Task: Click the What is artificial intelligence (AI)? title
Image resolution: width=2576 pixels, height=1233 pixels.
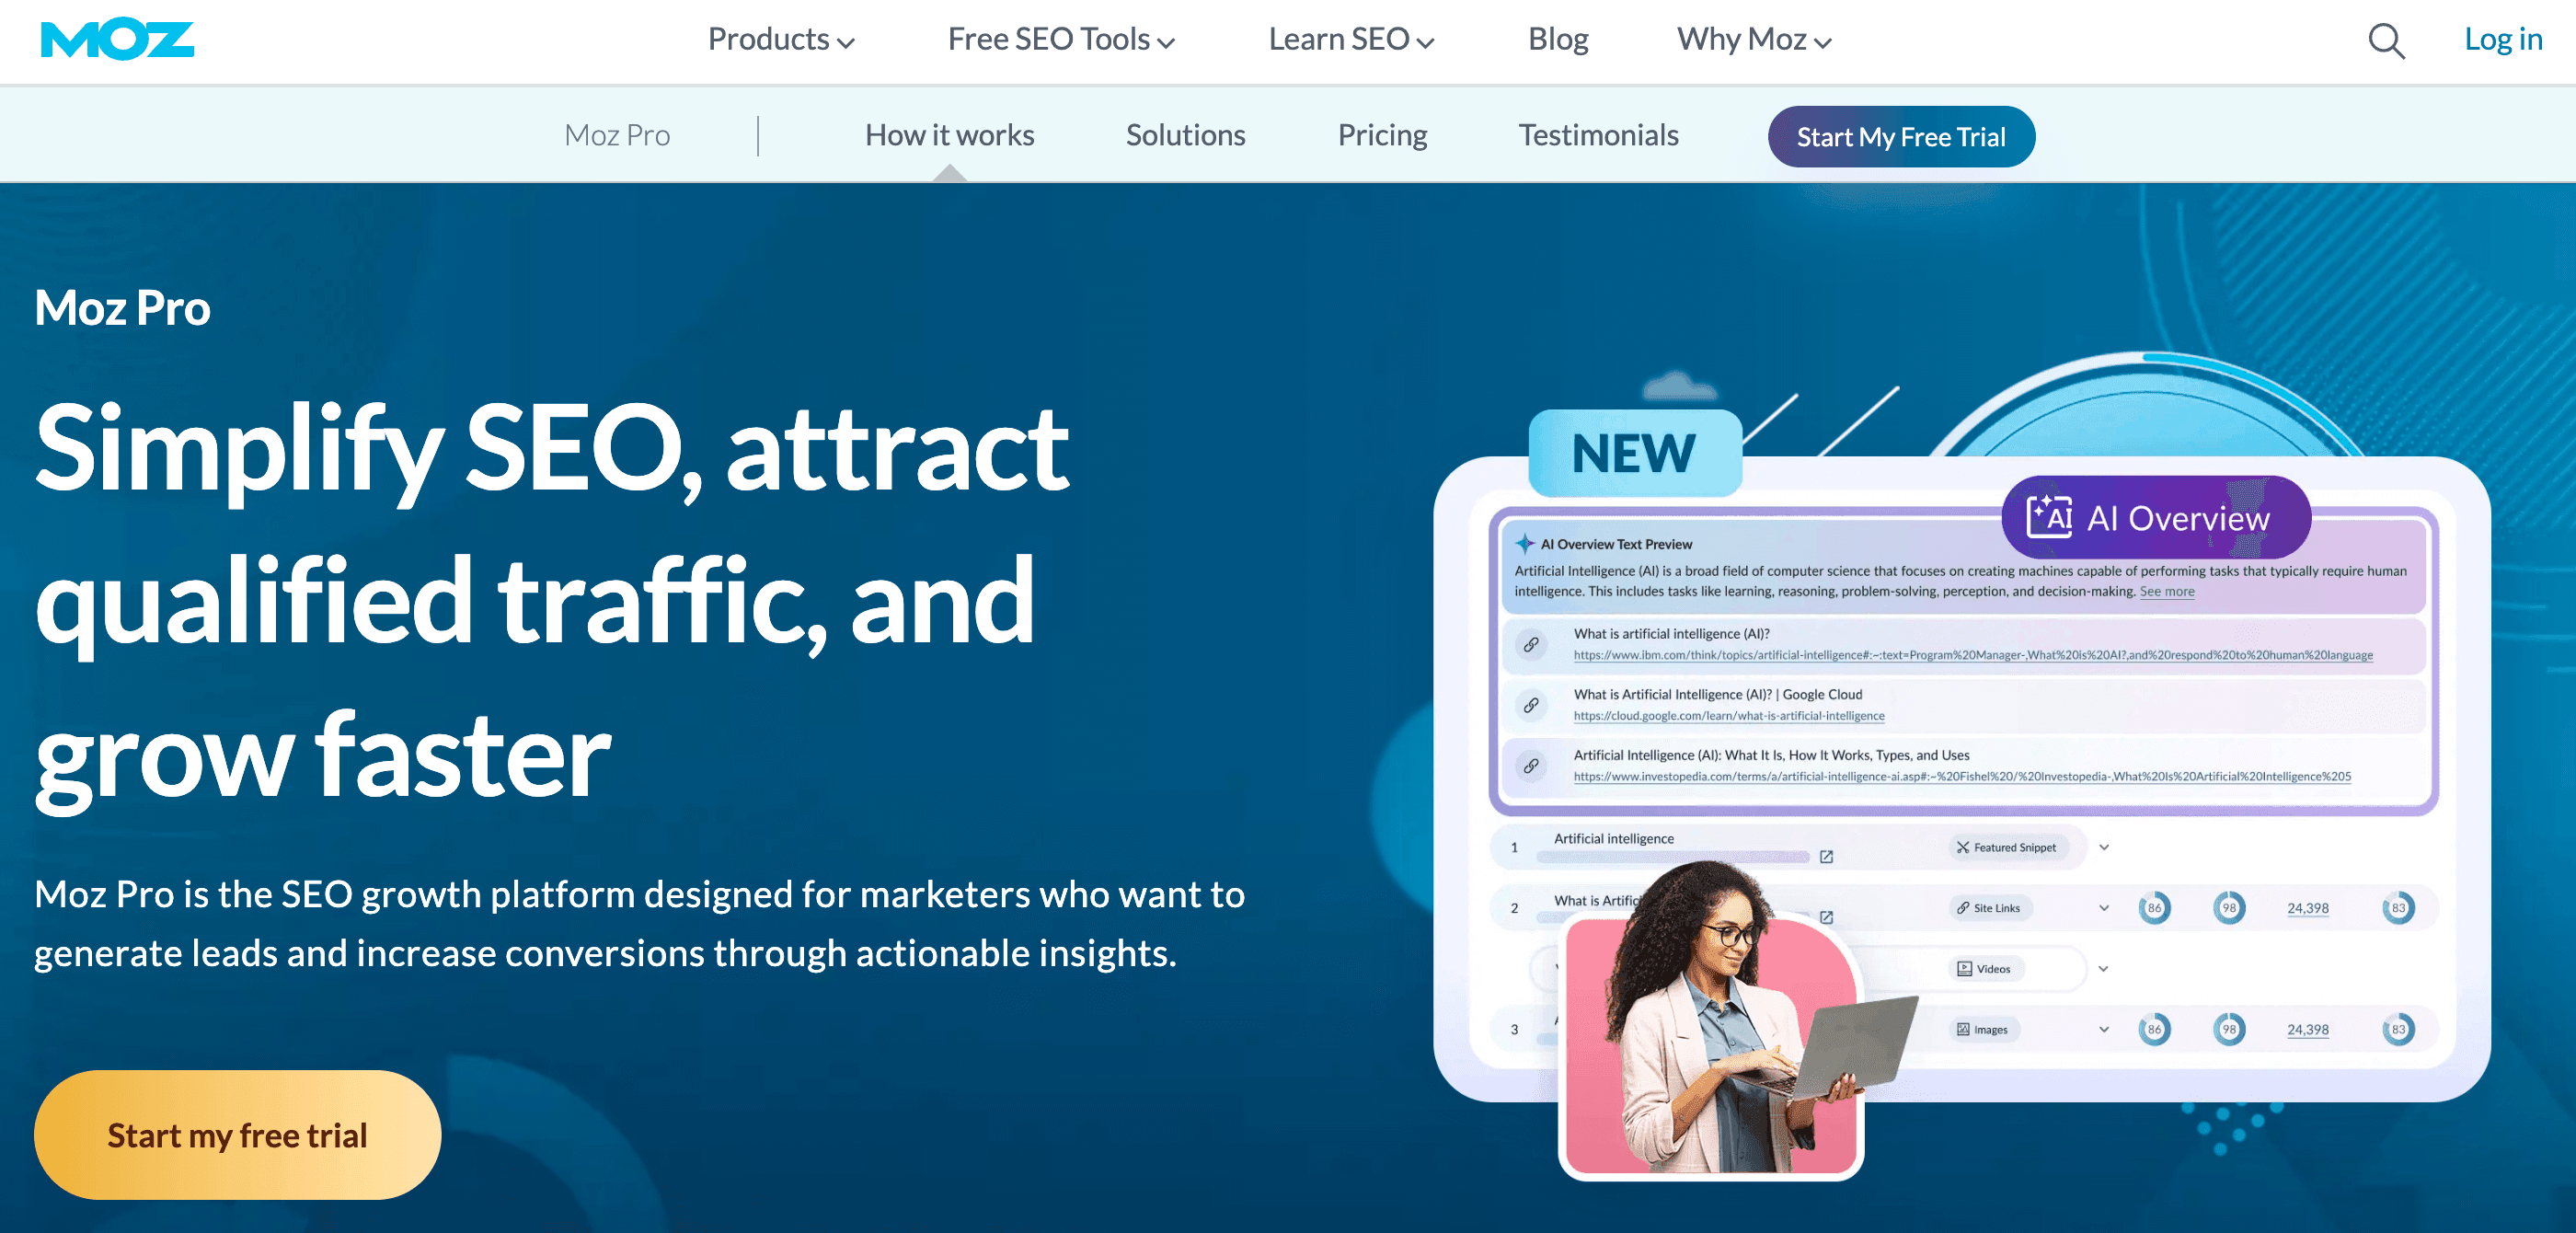Action: (1671, 633)
